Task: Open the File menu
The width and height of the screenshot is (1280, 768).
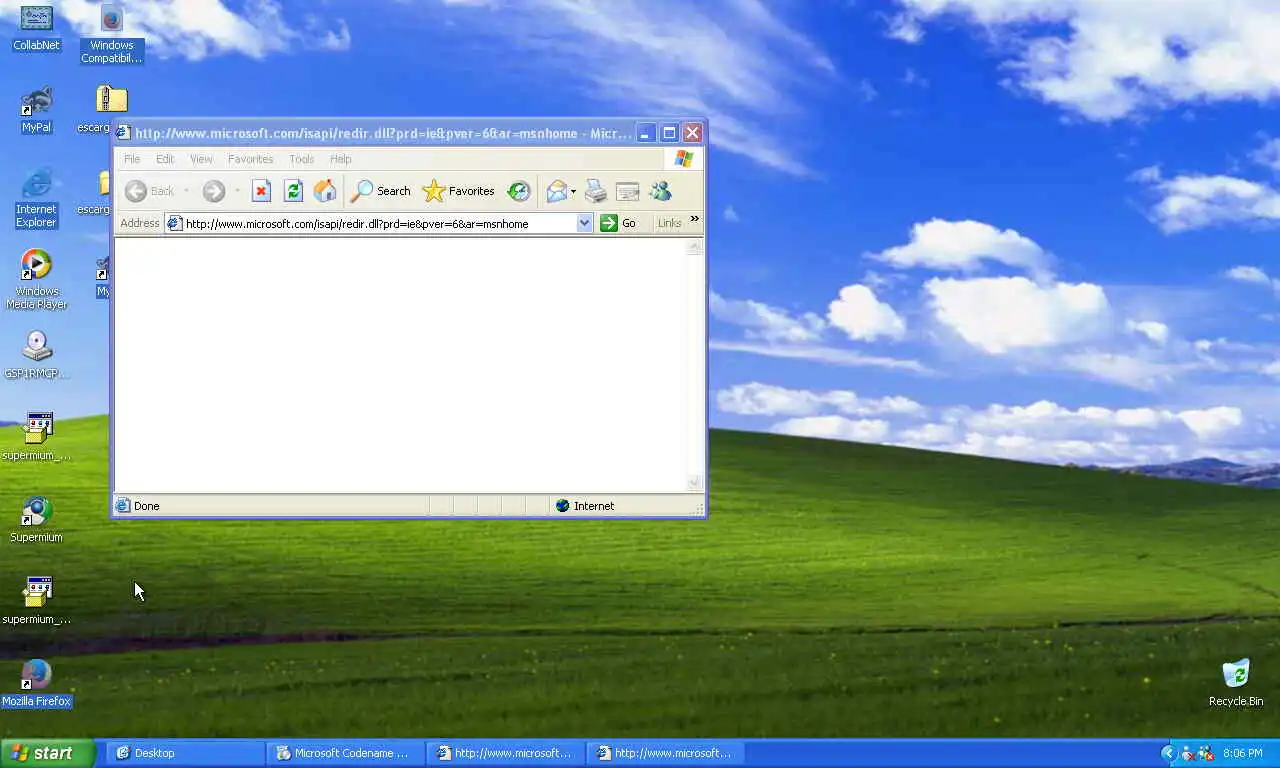Action: 132,159
